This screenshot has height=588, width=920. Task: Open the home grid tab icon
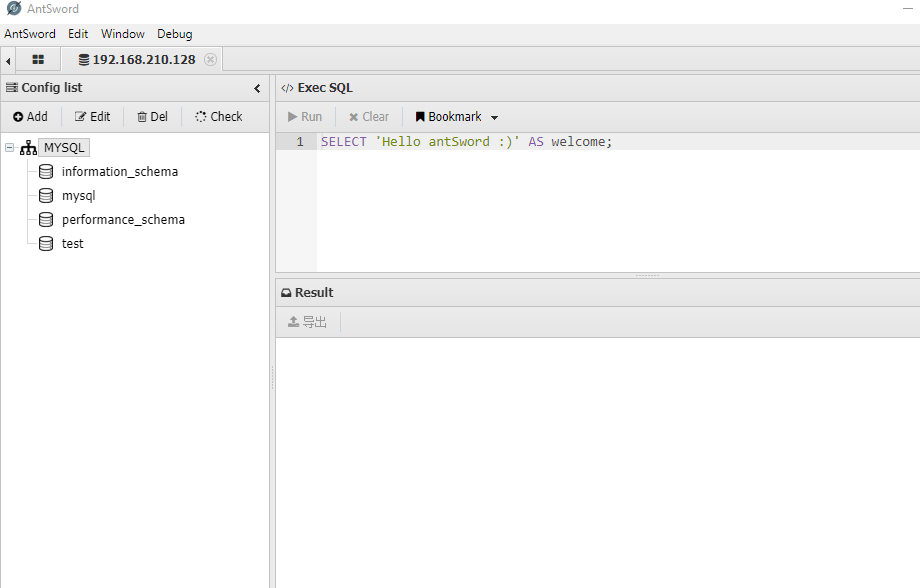pos(38,59)
